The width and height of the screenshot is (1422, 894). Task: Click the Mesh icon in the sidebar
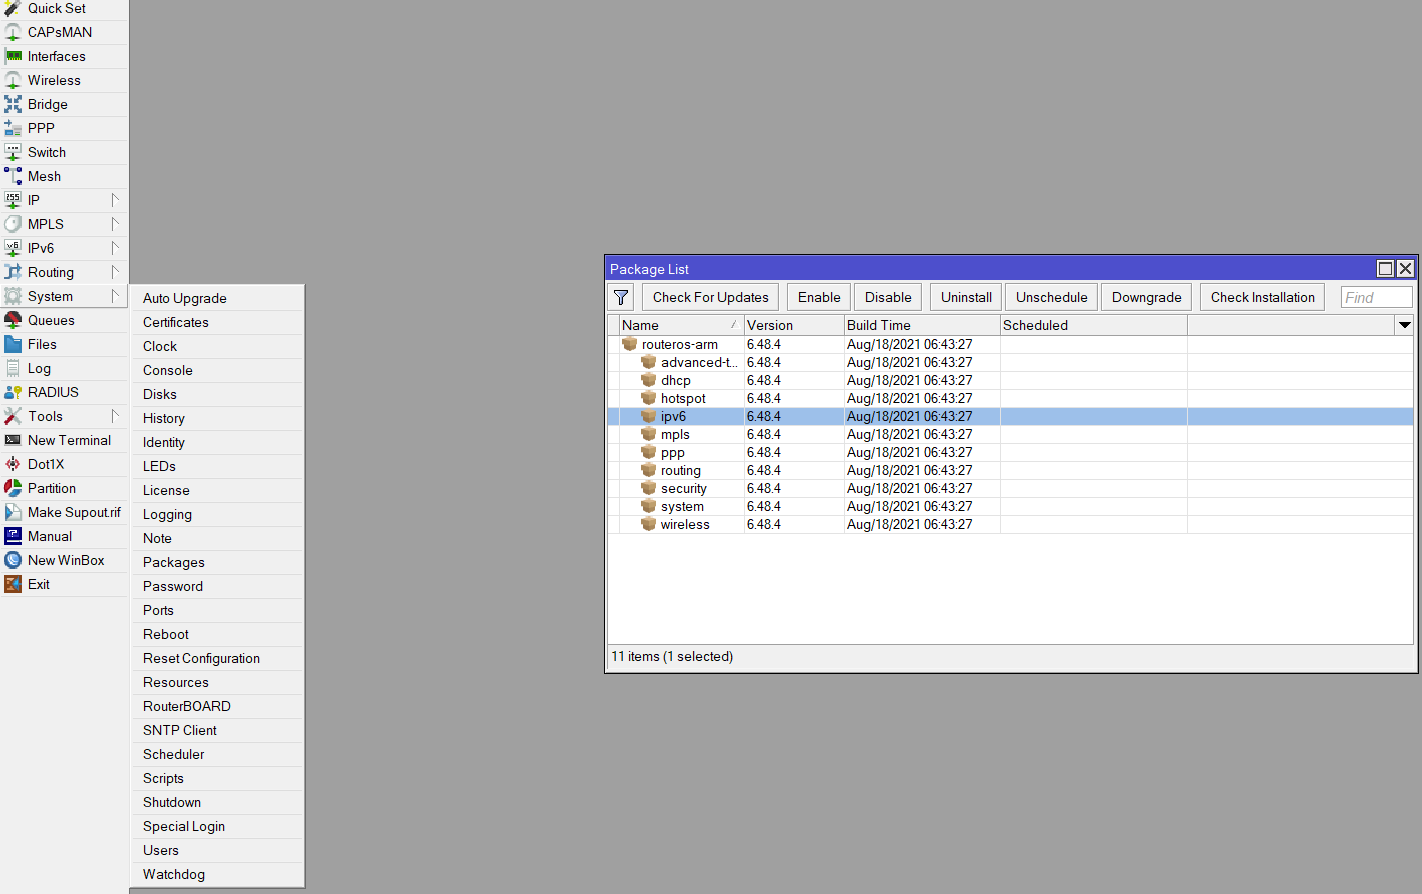13,176
